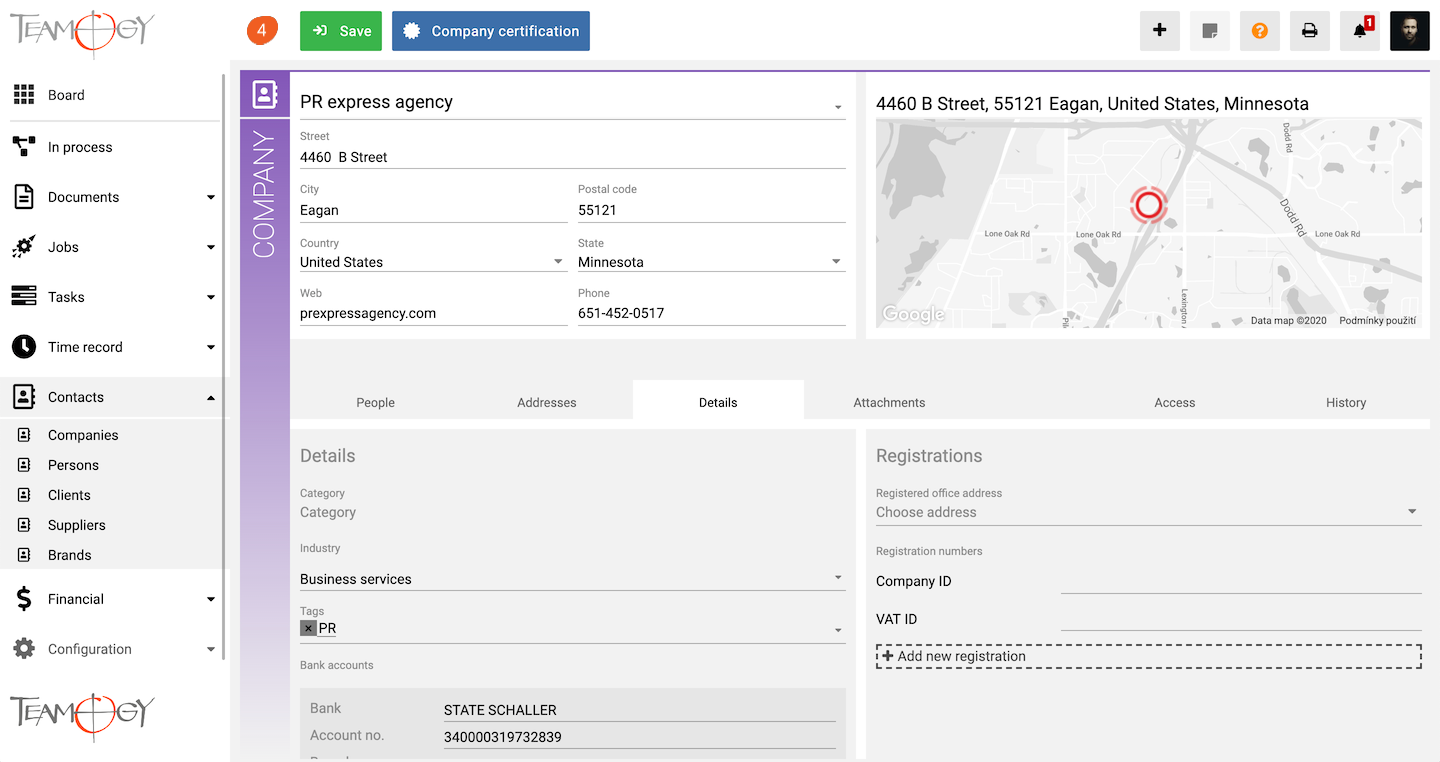Click the icon beside Suppliers in the sidebar

pyautogui.click(x=25, y=525)
